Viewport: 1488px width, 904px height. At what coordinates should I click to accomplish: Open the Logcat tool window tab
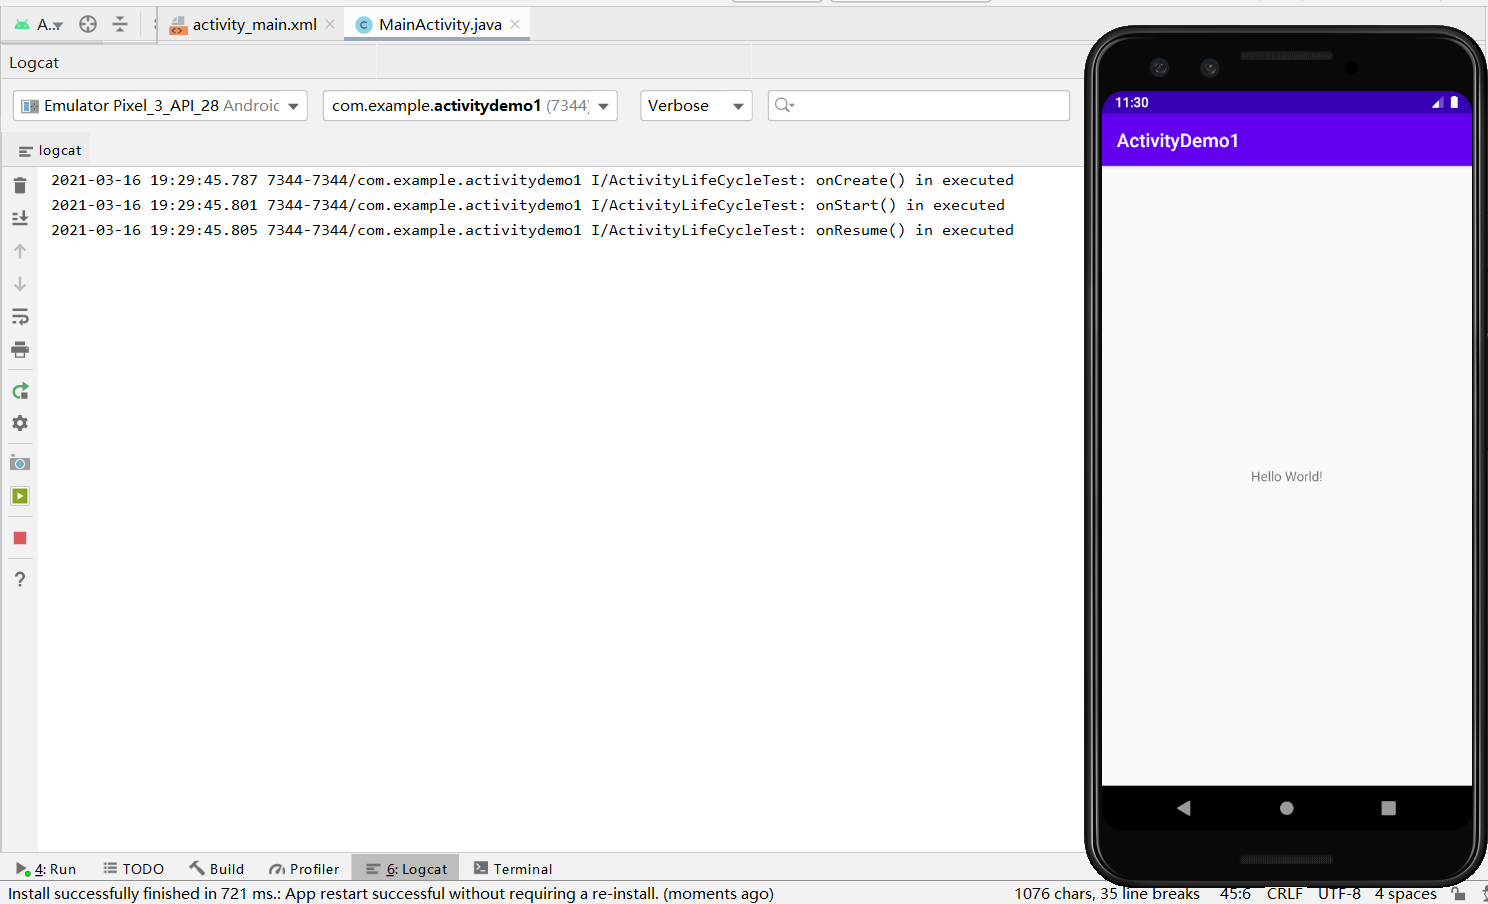(x=406, y=869)
